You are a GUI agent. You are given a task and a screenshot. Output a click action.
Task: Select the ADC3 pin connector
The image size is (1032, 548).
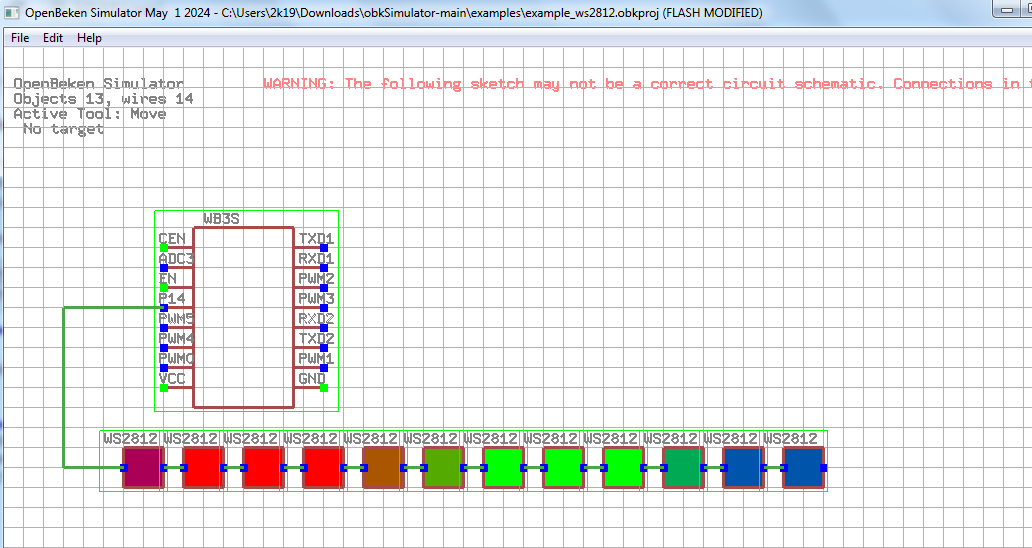point(164,268)
